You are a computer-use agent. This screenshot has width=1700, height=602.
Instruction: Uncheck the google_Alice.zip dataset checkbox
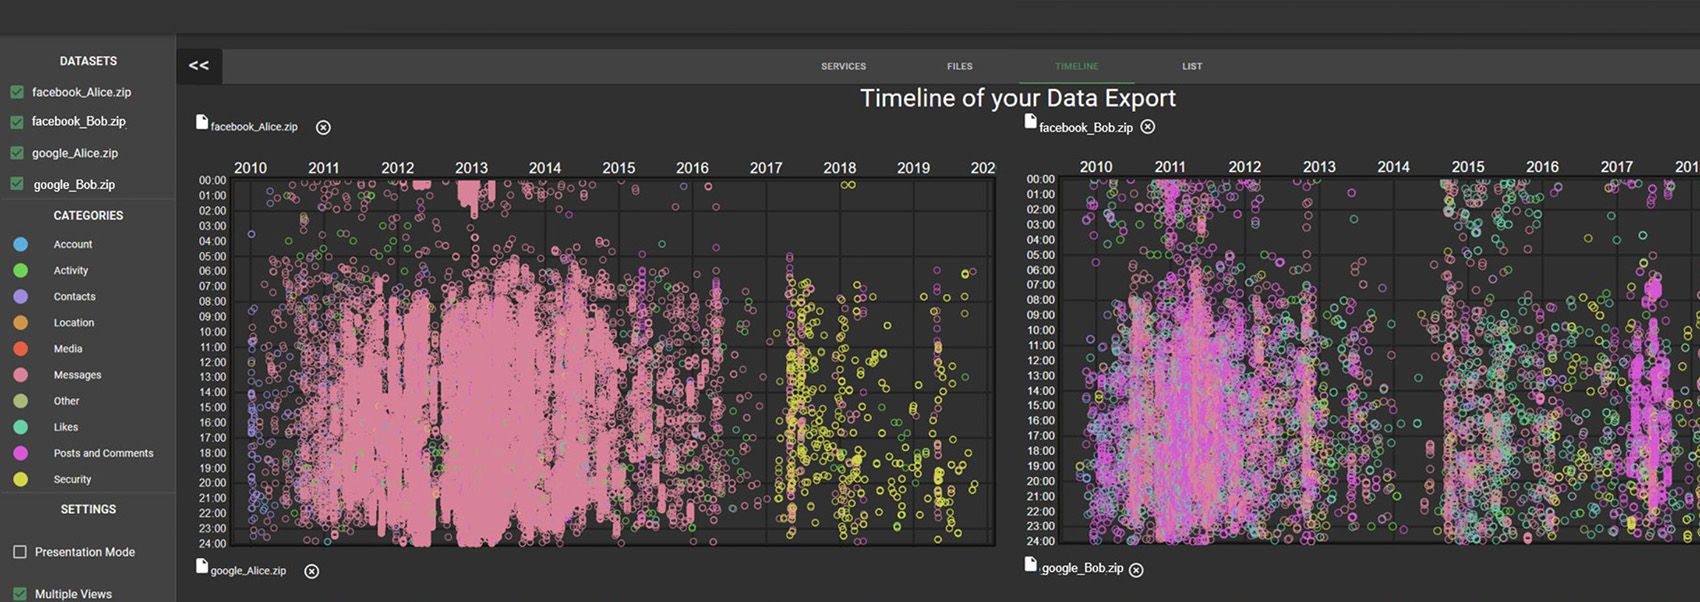click(x=17, y=153)
